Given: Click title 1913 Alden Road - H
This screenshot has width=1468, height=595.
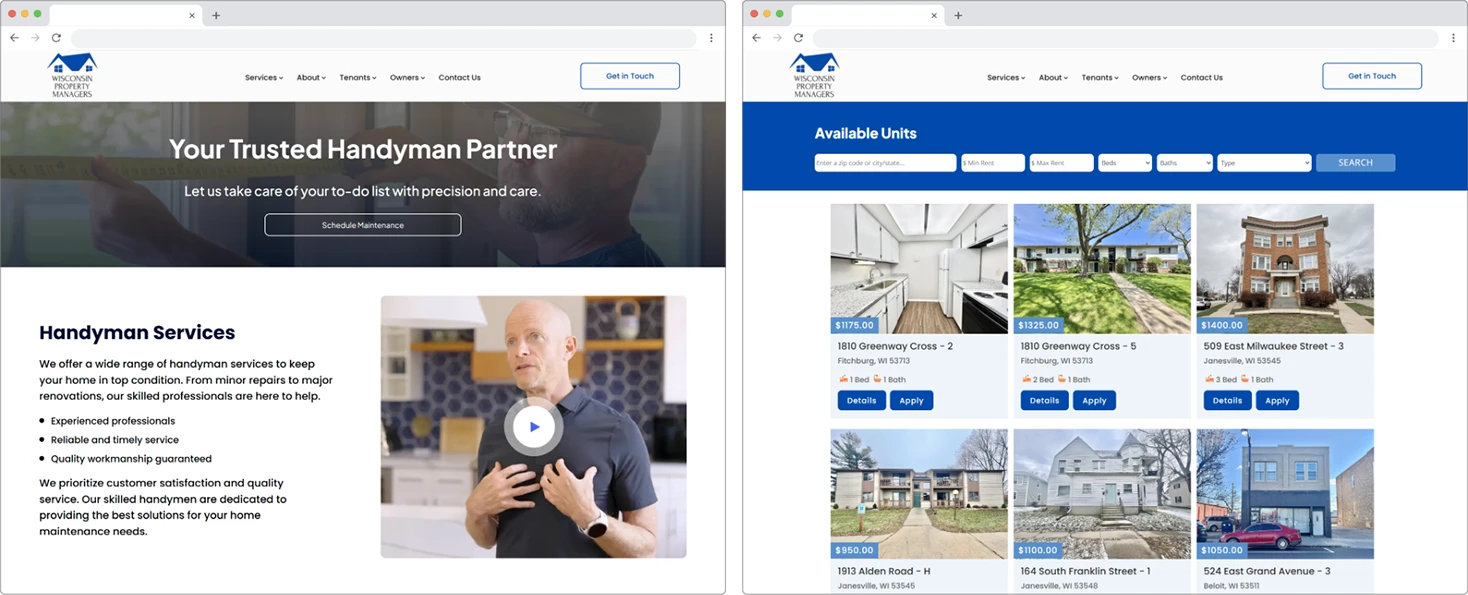Looking at the screenshot, I should [884, 571].
